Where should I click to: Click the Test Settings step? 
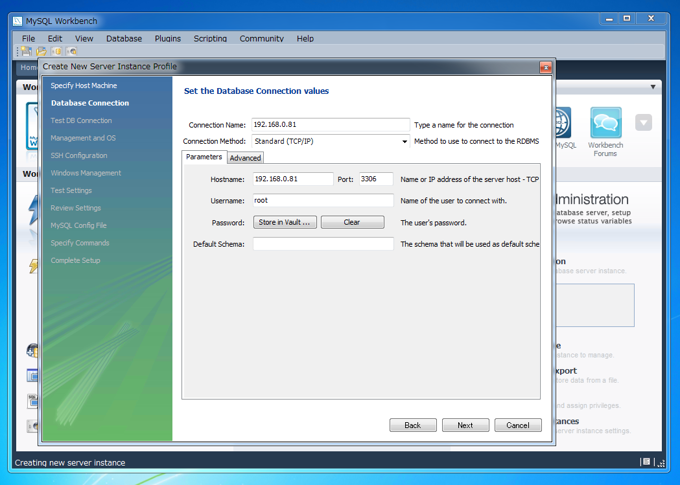71,190
